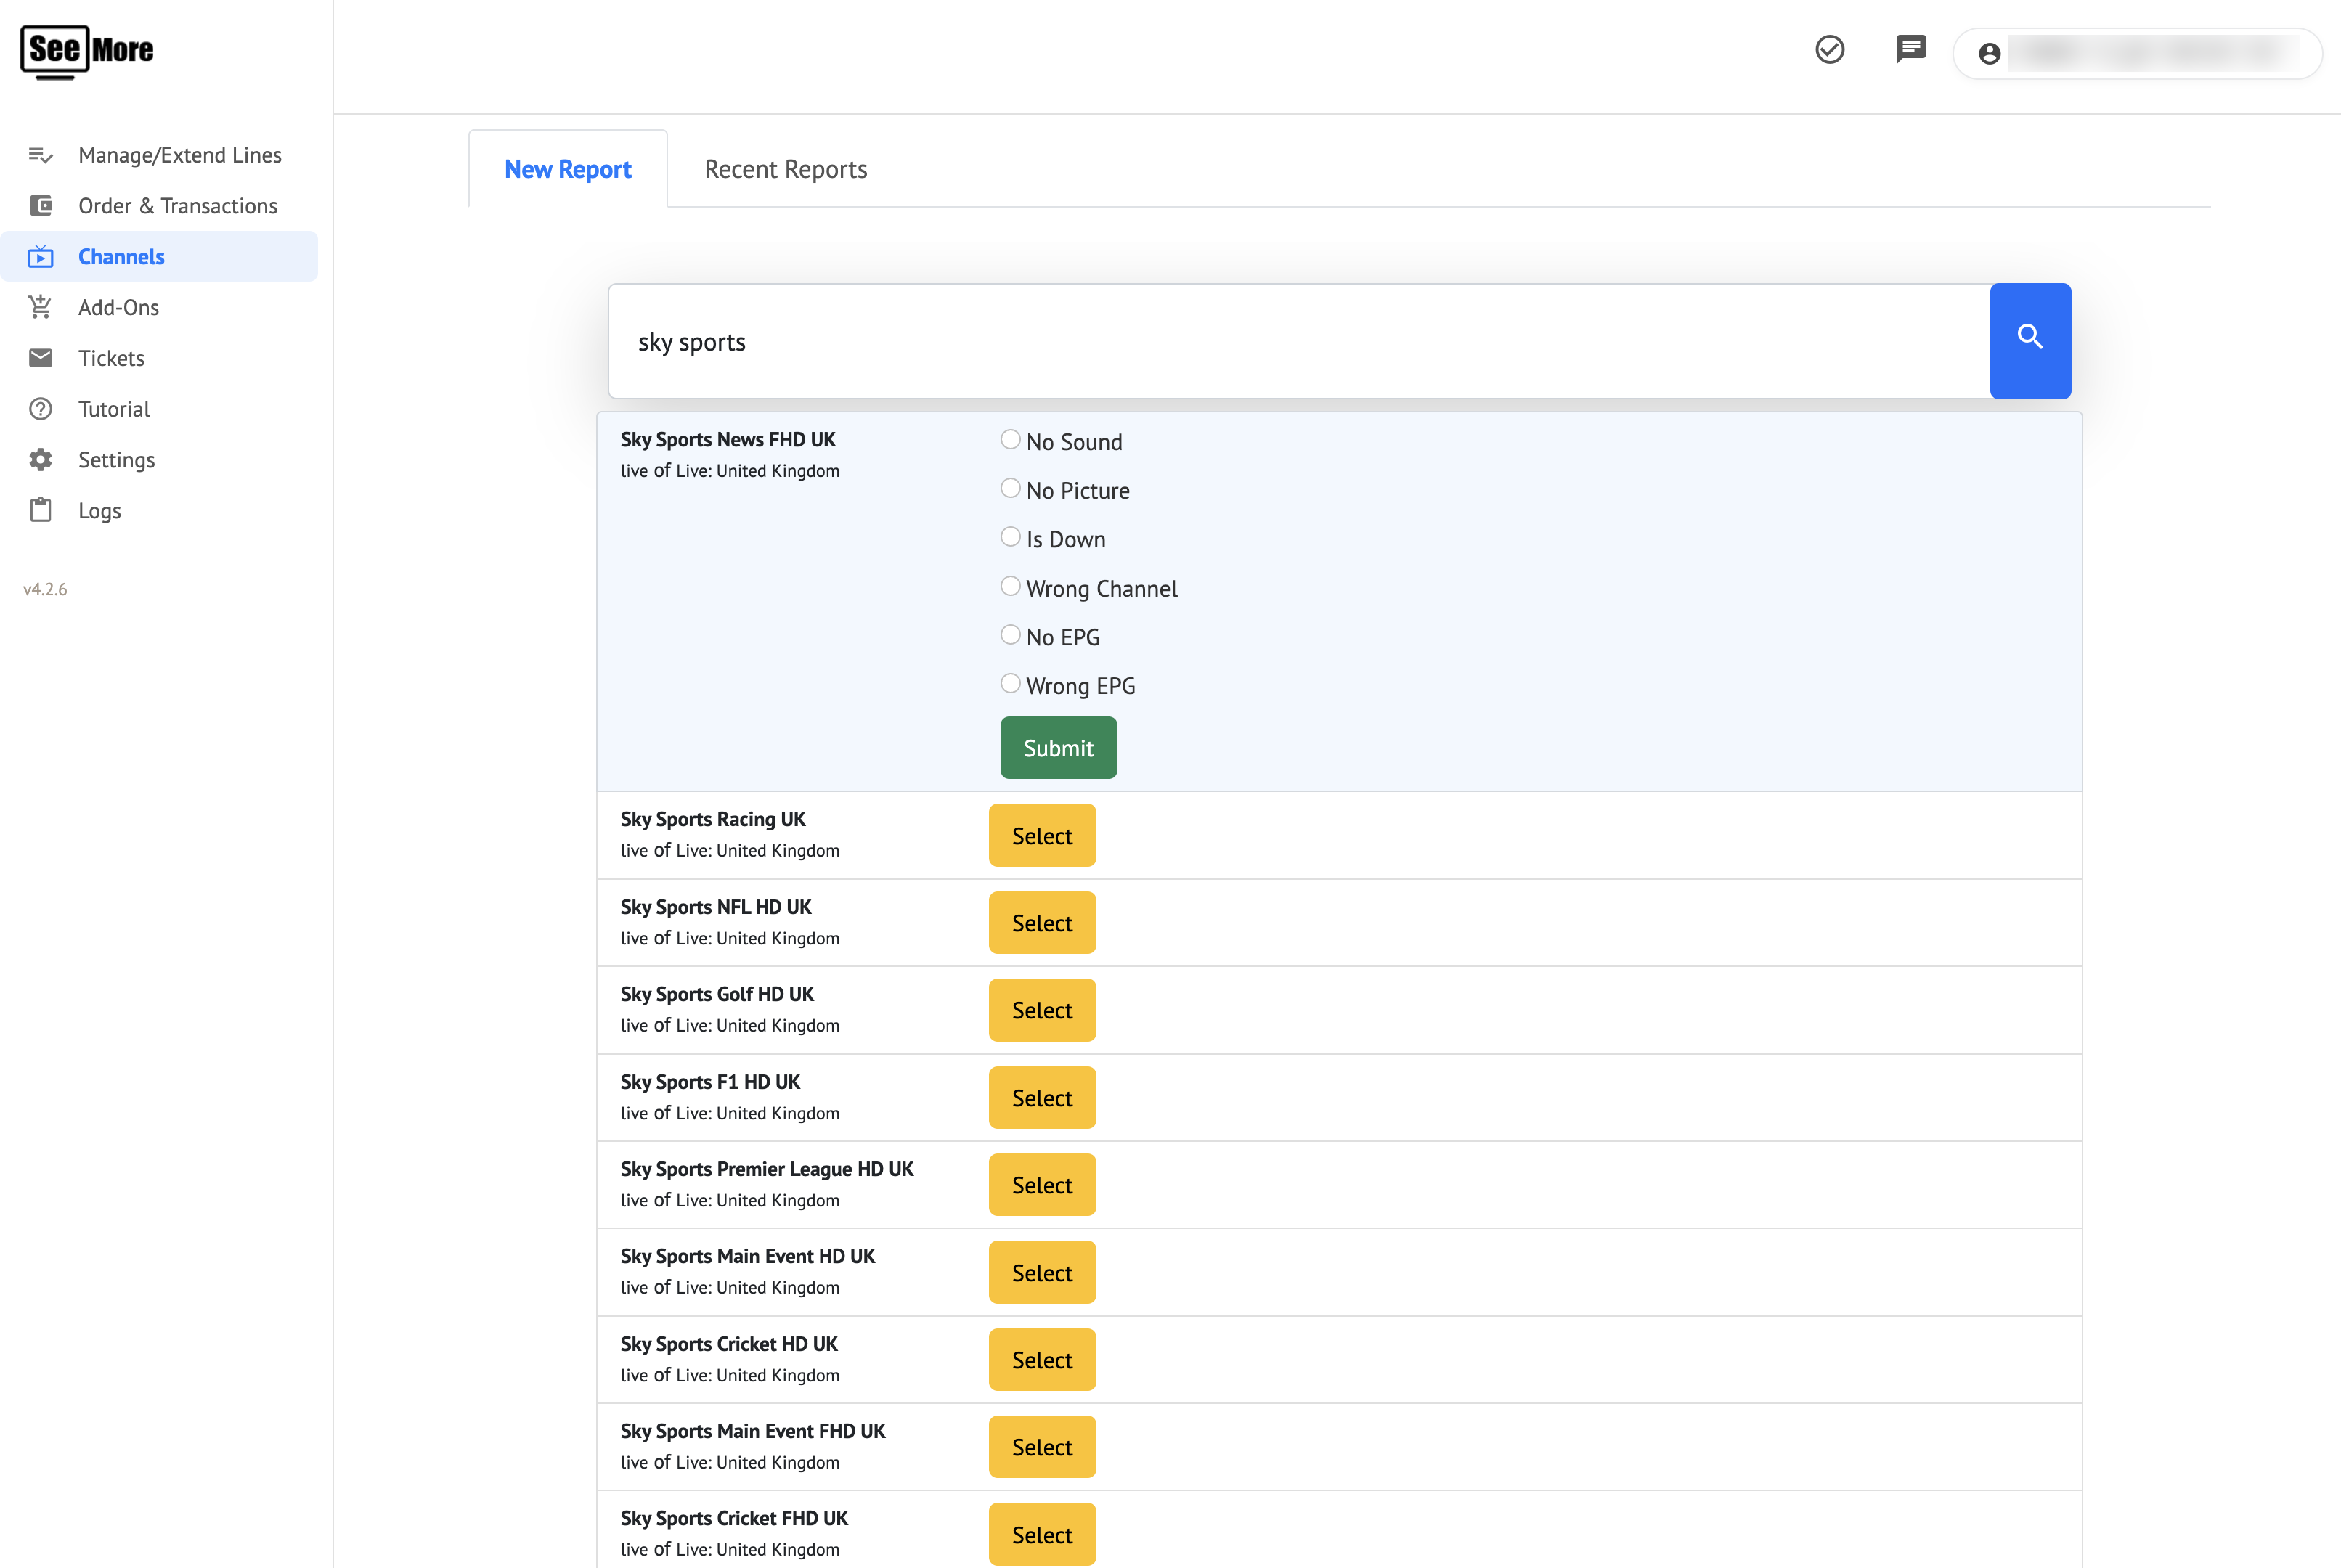Viewport: 2341px width, 1568px height.
Task: Open Order & Transactions in sidebar
Action: click(x=177, y=206)
